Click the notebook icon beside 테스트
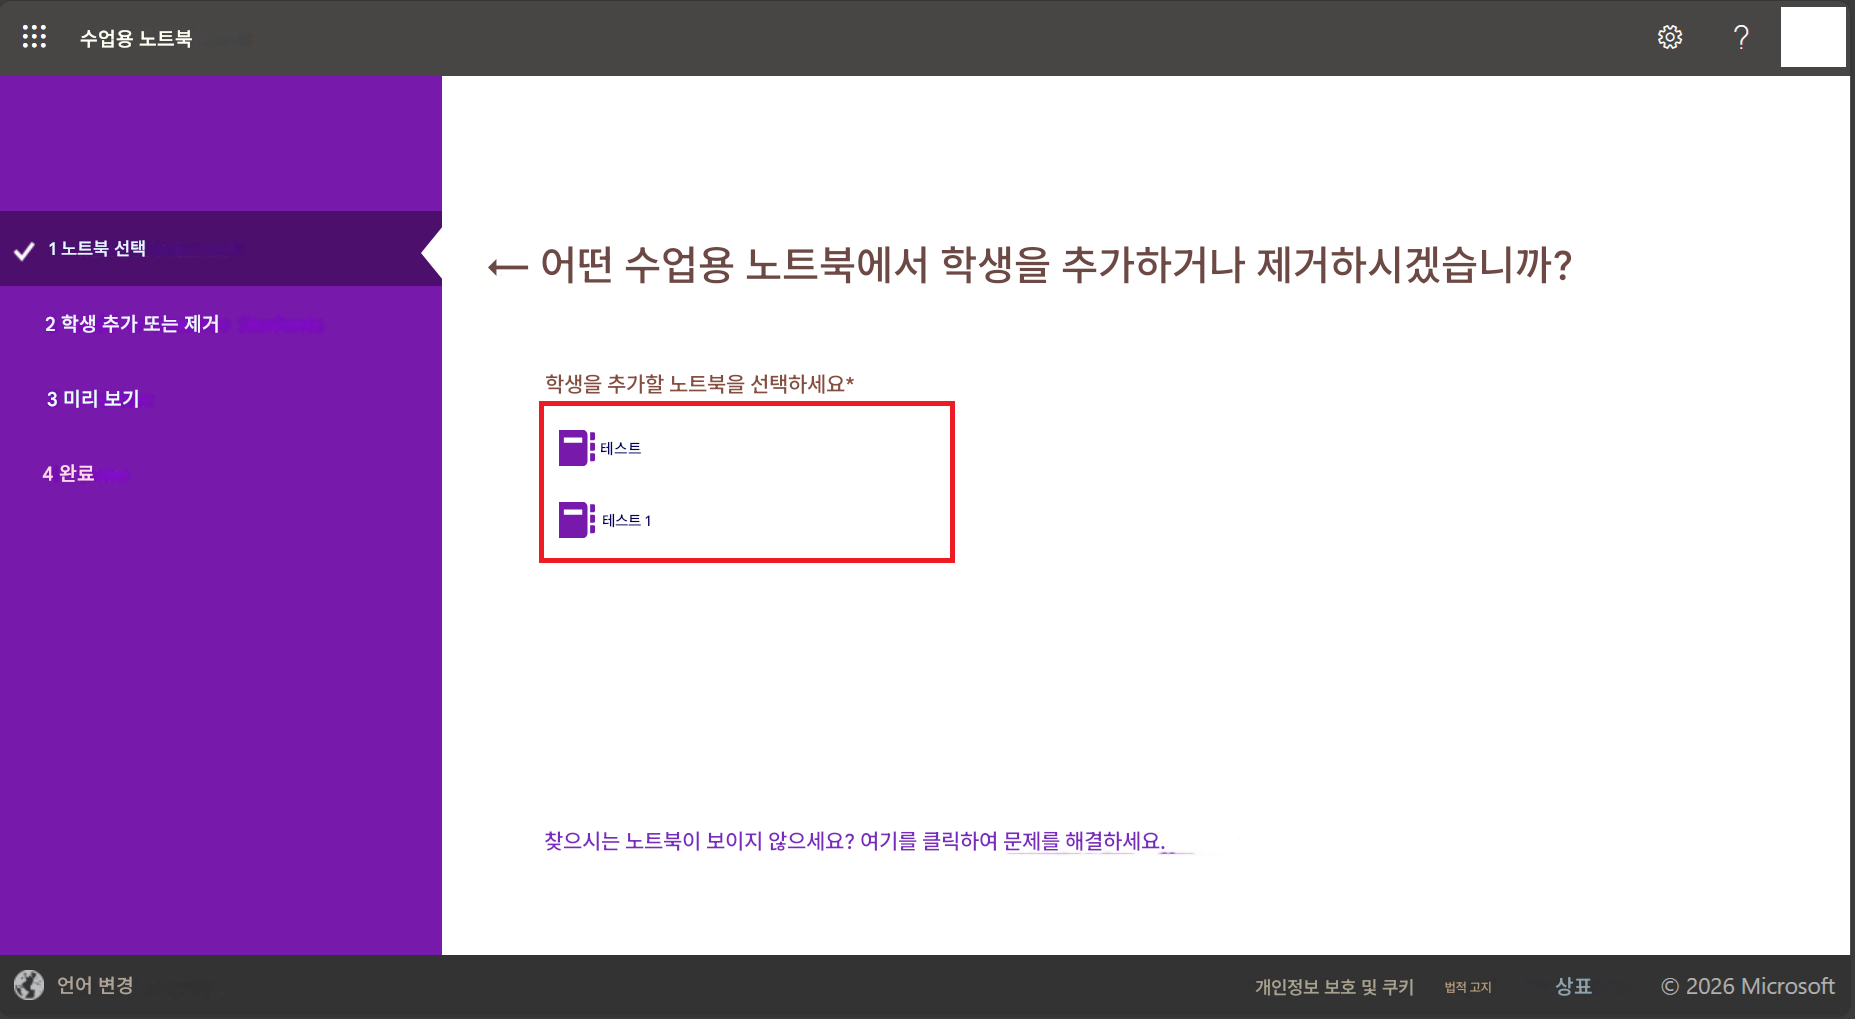Screen dimensions: 1855x1019 [x=574, y=447]
